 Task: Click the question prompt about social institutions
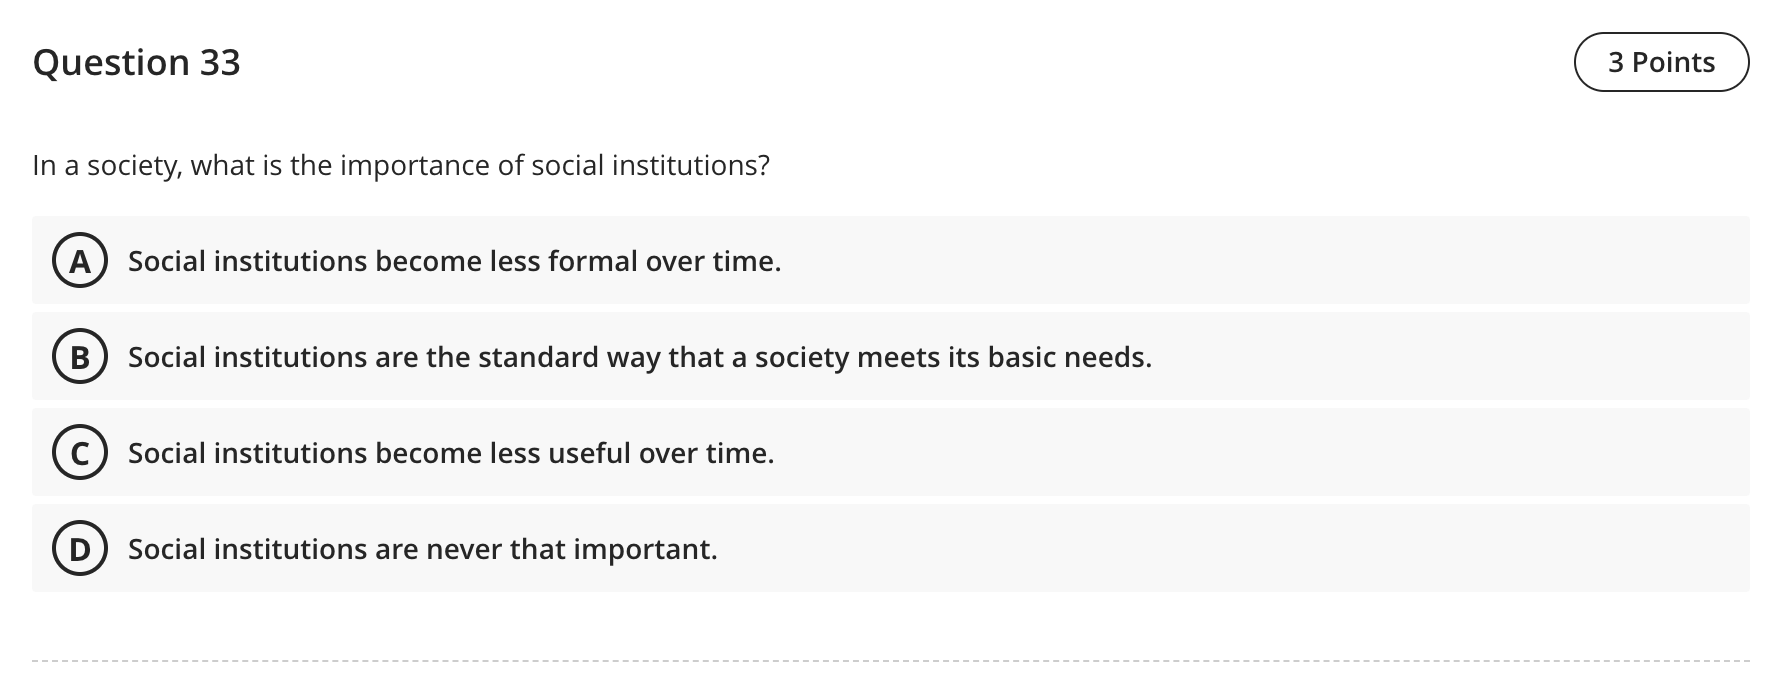pyautogui.click(x=401, y=165)
